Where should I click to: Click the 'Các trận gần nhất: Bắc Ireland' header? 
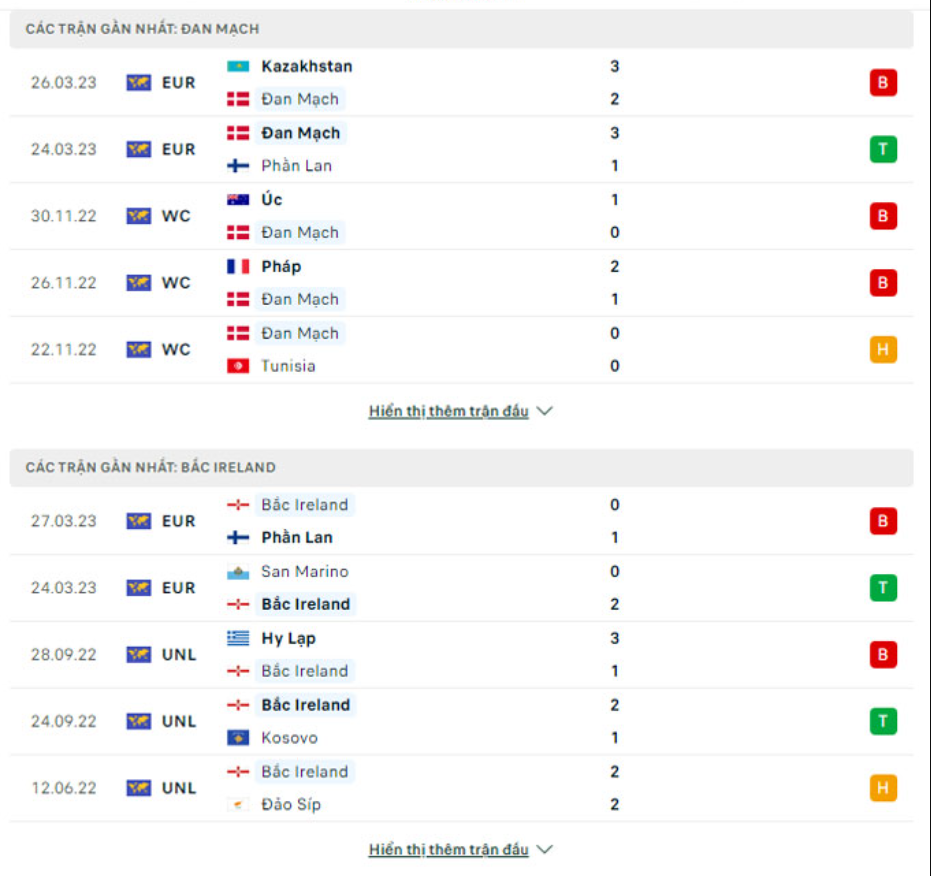point(151,468)
